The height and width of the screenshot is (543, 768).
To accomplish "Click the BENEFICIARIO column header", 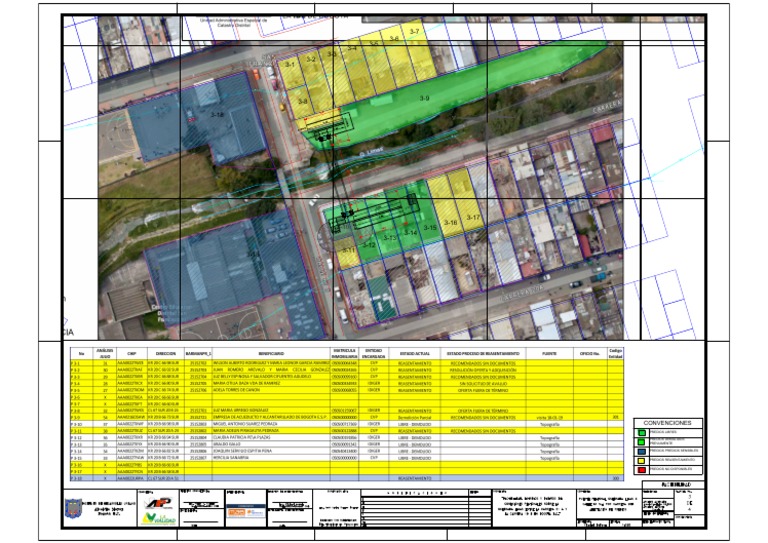I will 271,354.
